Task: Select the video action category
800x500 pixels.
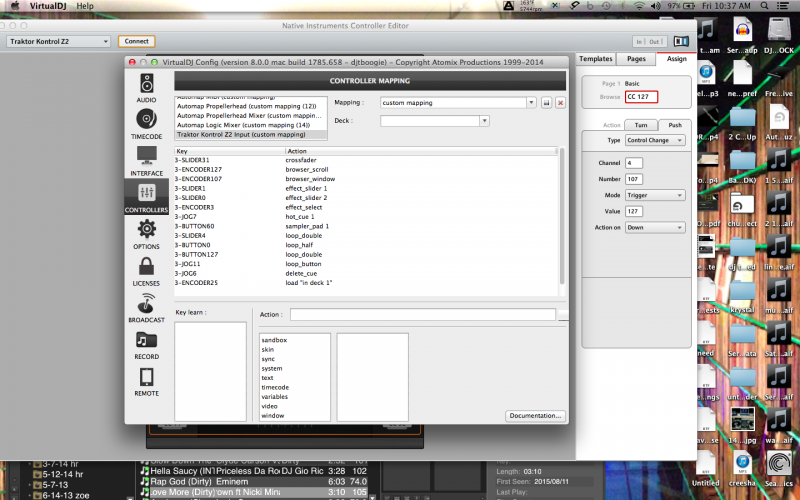Action: [269, 406]
